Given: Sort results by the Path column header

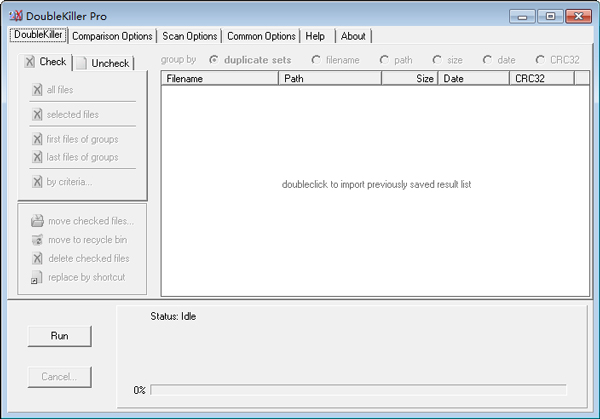Looking at the screenshot, I should 330,78.
